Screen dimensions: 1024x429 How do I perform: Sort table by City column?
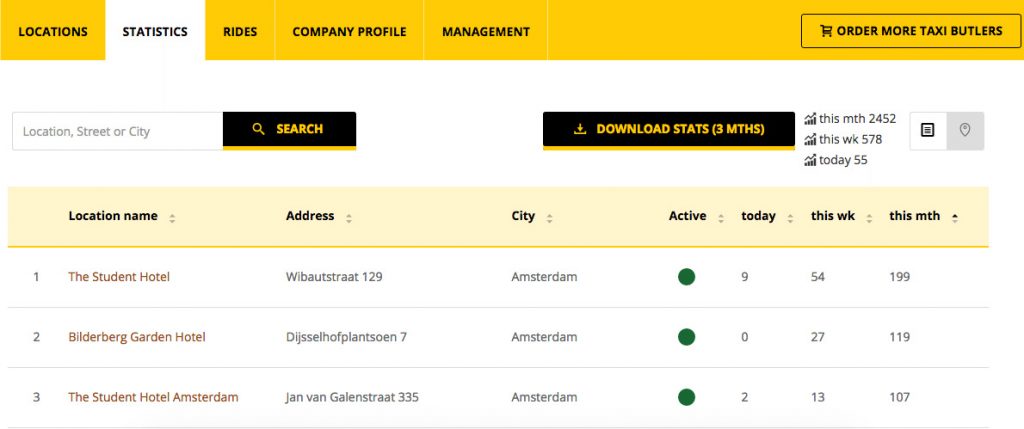coord(549,218)
